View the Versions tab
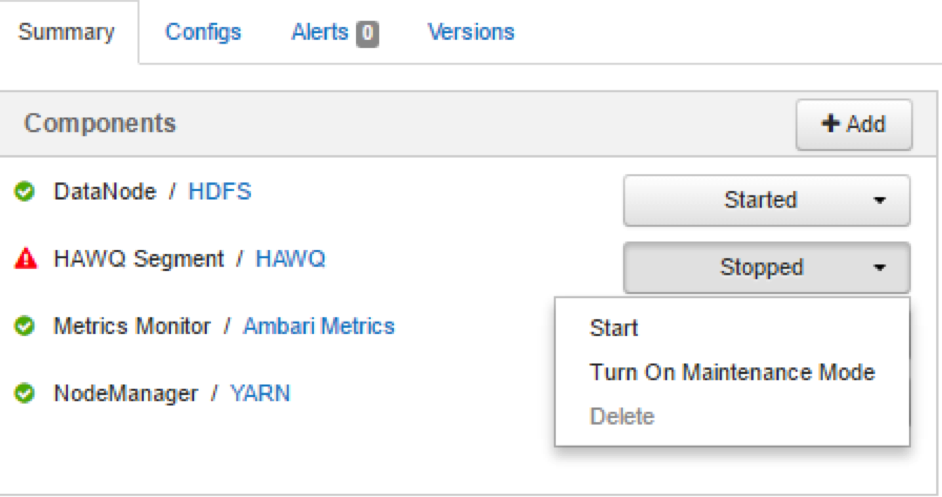 tap(471, 32)
